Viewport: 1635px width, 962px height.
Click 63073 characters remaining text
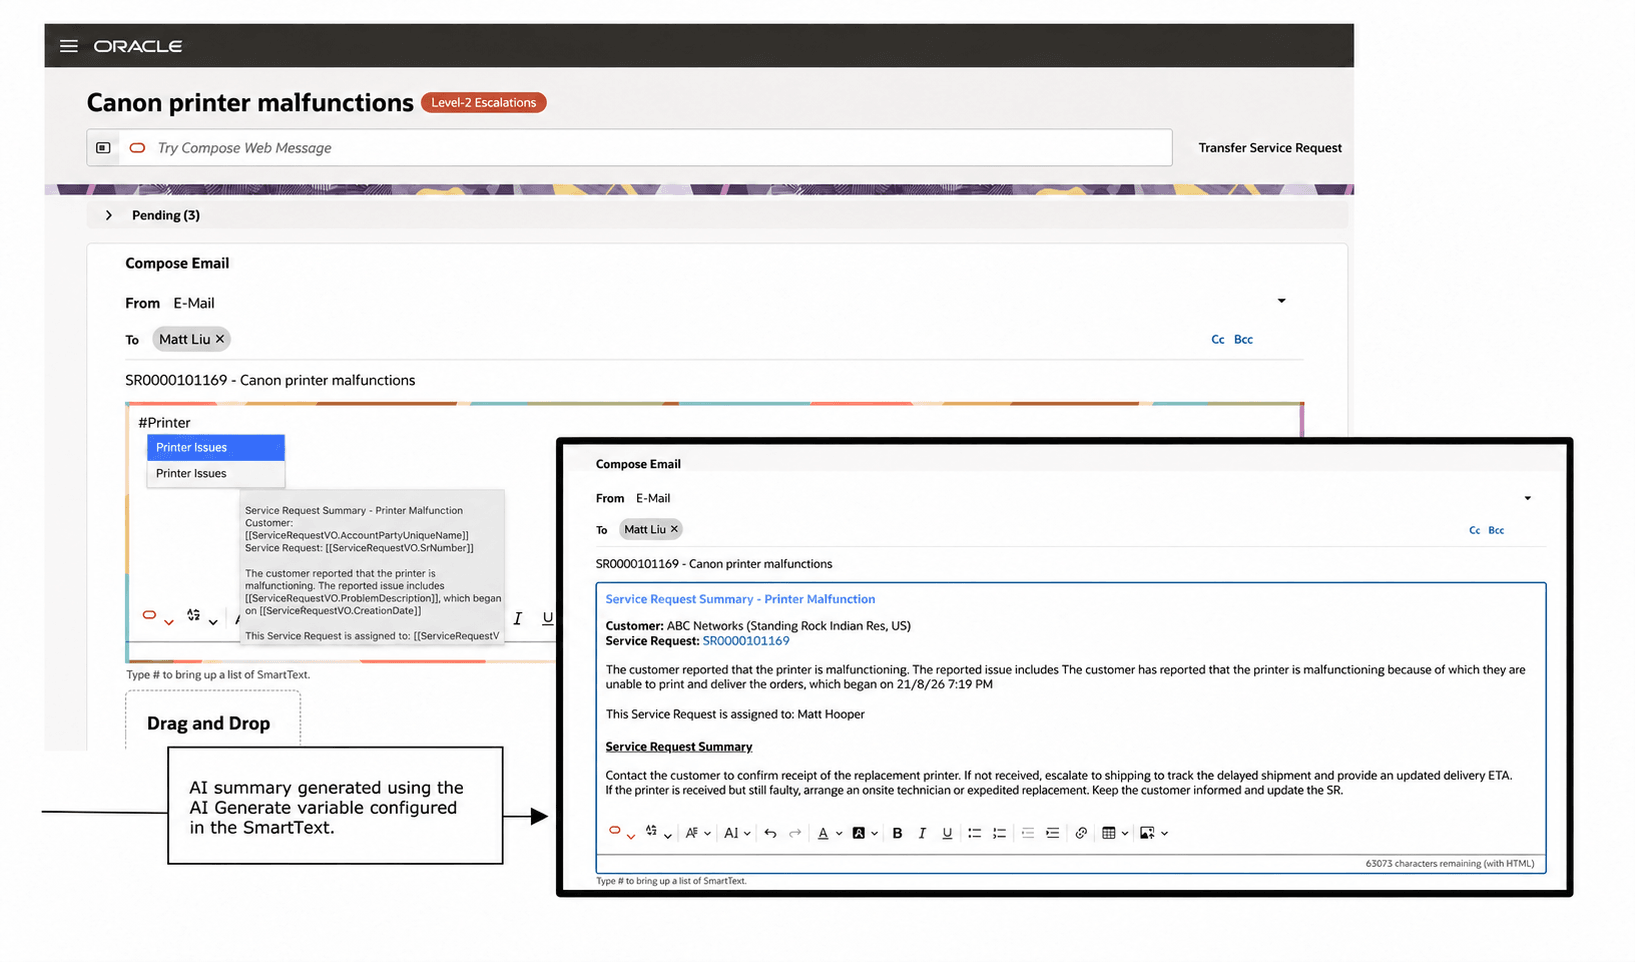(x=1449, y=863)
